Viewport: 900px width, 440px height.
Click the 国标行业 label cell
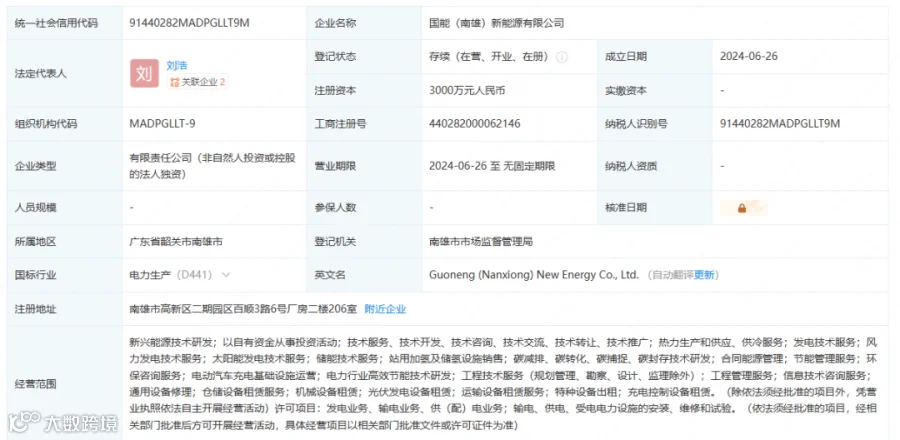[x=65, y=275]
